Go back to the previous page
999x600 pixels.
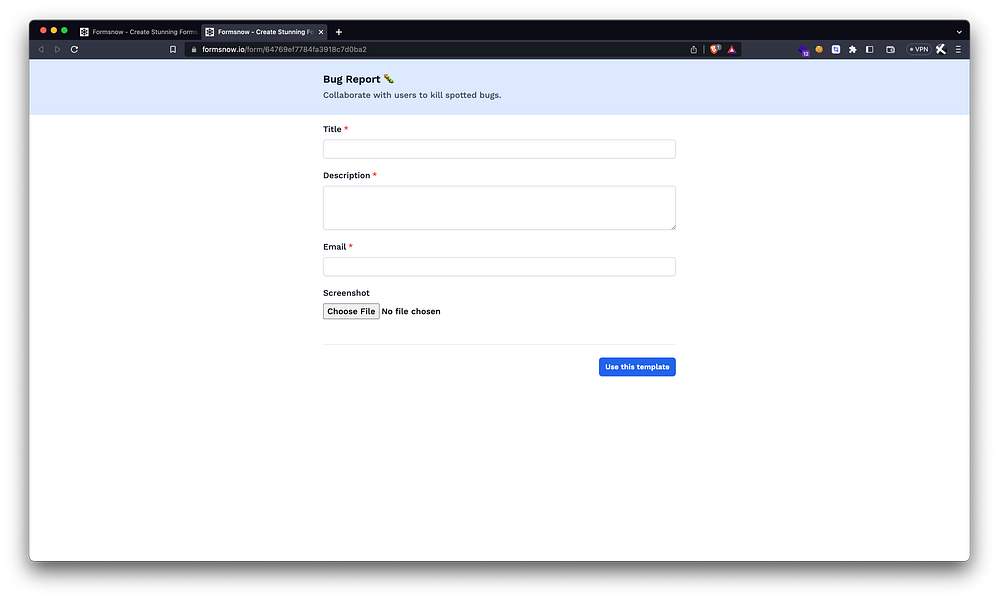(x=41, y=50)
